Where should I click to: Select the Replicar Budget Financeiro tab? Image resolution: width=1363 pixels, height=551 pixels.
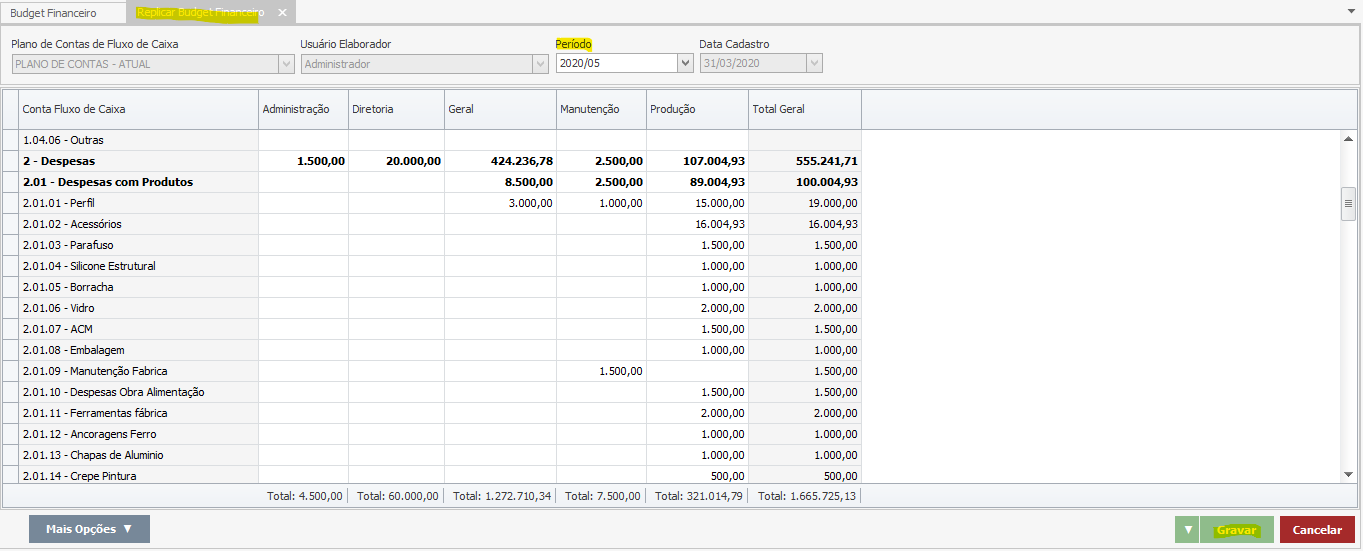coord(200,13)
